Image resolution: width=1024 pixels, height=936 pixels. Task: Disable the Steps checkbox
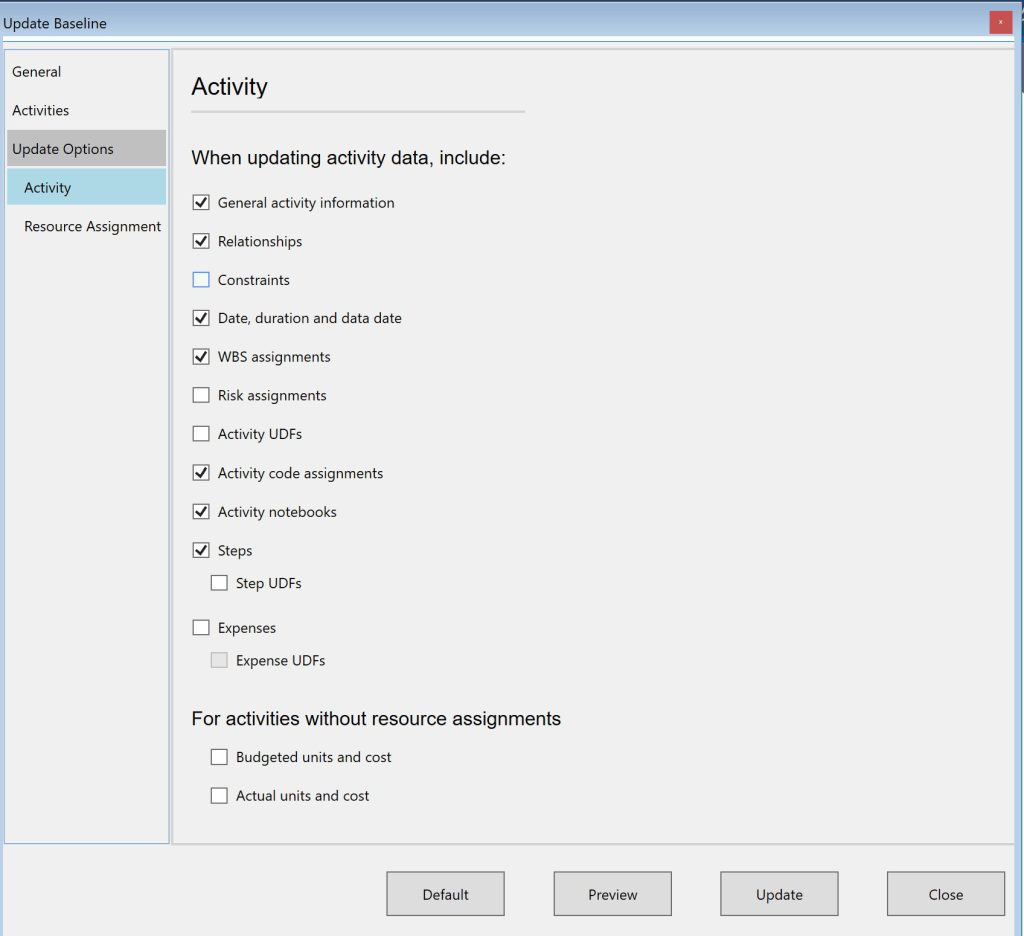point(201,550)
